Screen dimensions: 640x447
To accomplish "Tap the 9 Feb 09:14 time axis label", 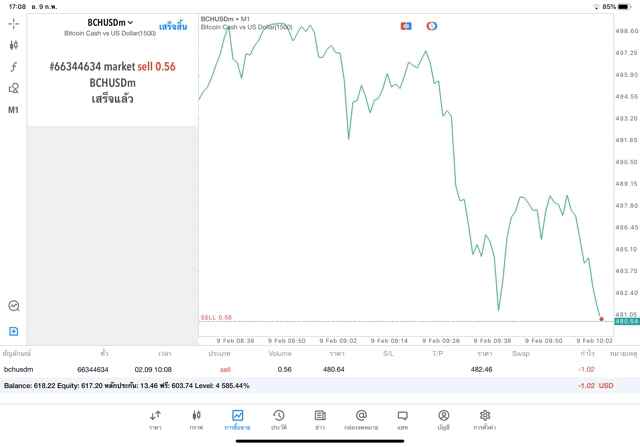I will tap(389, 341).
